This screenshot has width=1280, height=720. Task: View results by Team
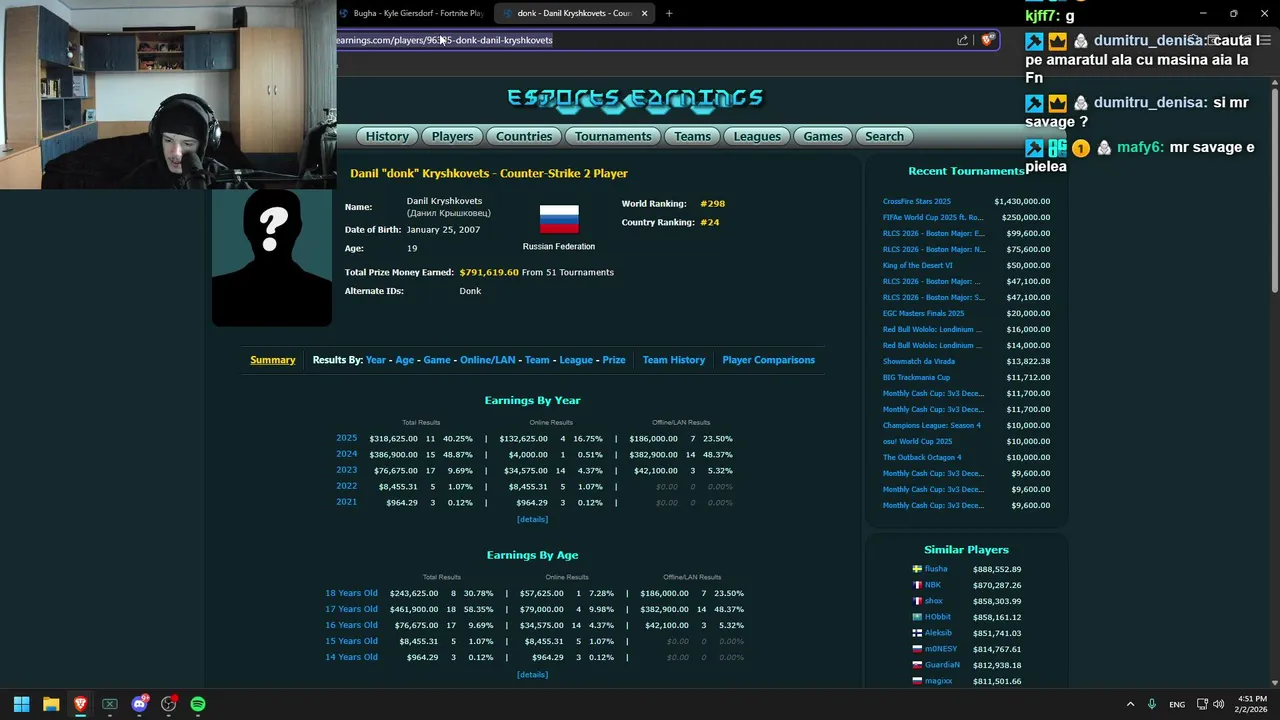tap(537, 360)
